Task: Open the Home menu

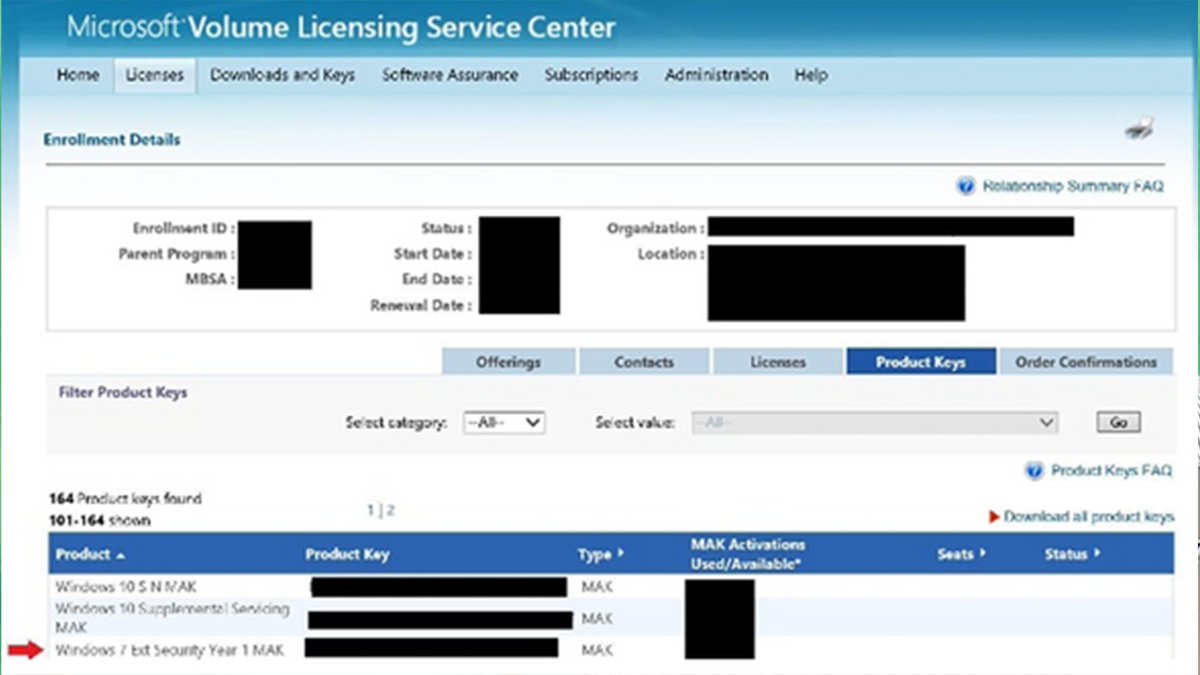Action: coord(78,75)
